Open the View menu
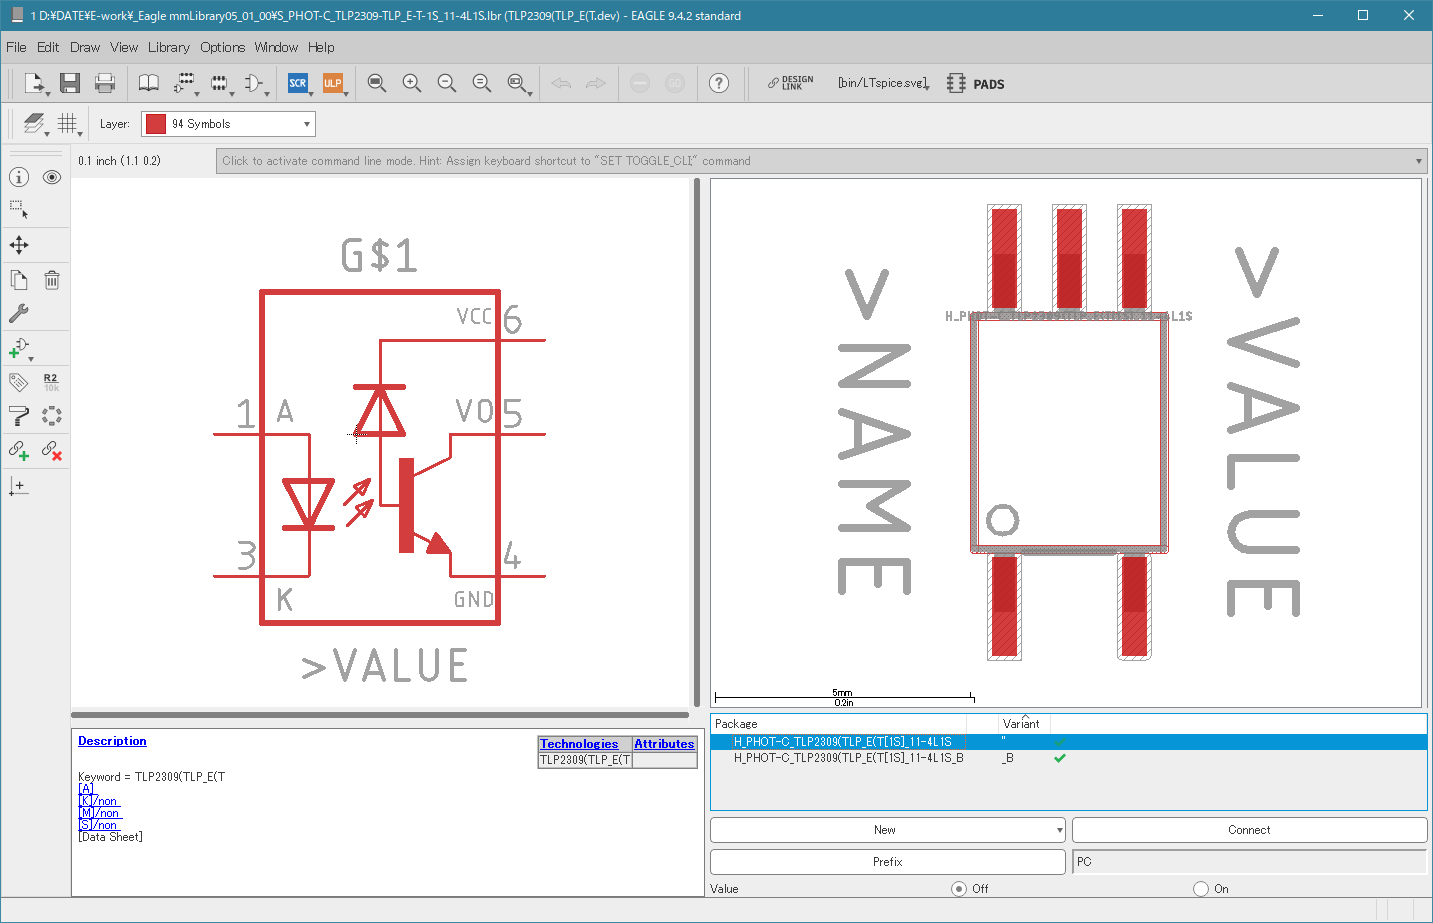 pos(124,47)
